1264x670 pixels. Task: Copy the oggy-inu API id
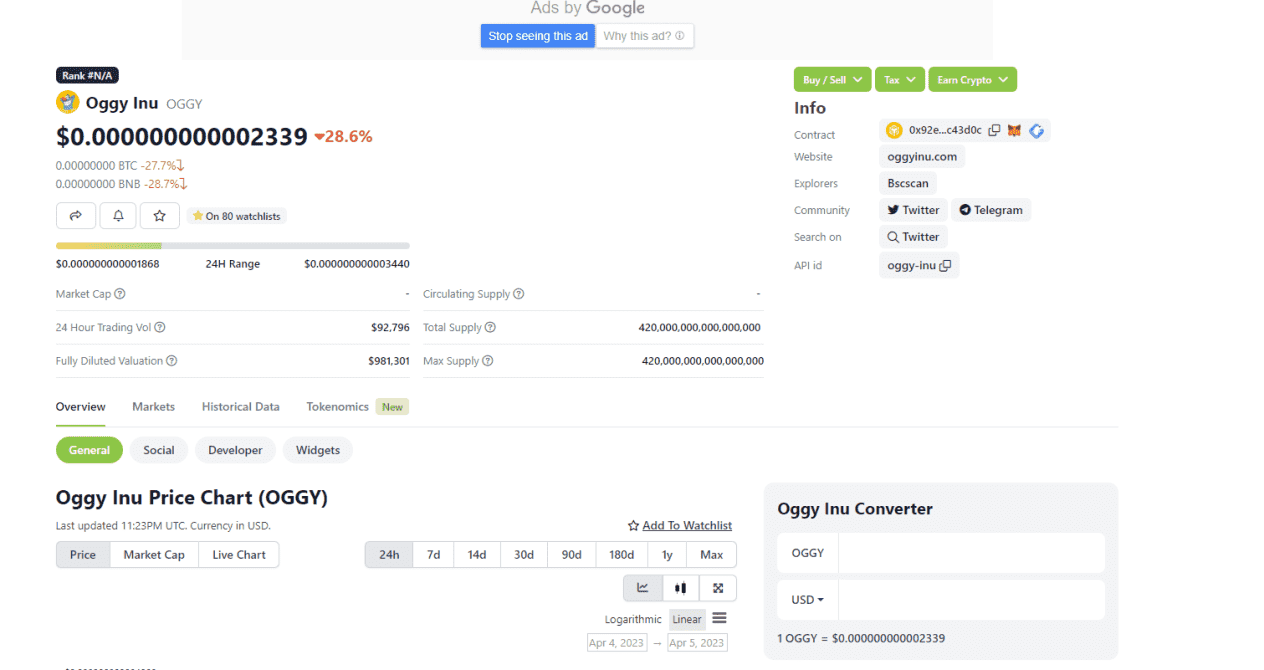(945, 265)
